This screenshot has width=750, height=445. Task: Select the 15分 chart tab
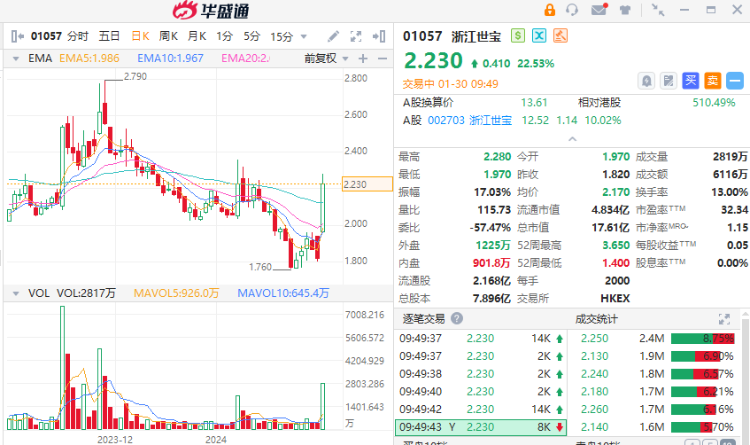pos(281,37)
